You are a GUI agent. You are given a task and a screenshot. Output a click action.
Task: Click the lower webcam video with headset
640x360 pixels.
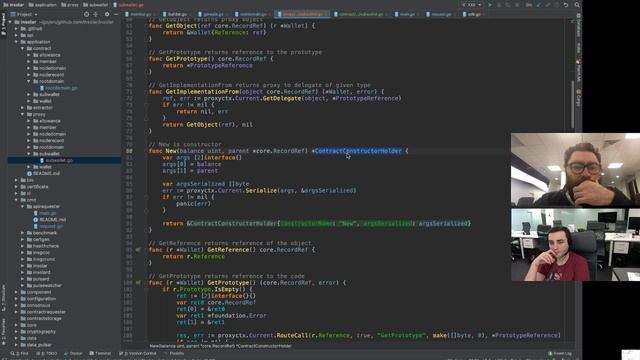(x=576, y=245)
